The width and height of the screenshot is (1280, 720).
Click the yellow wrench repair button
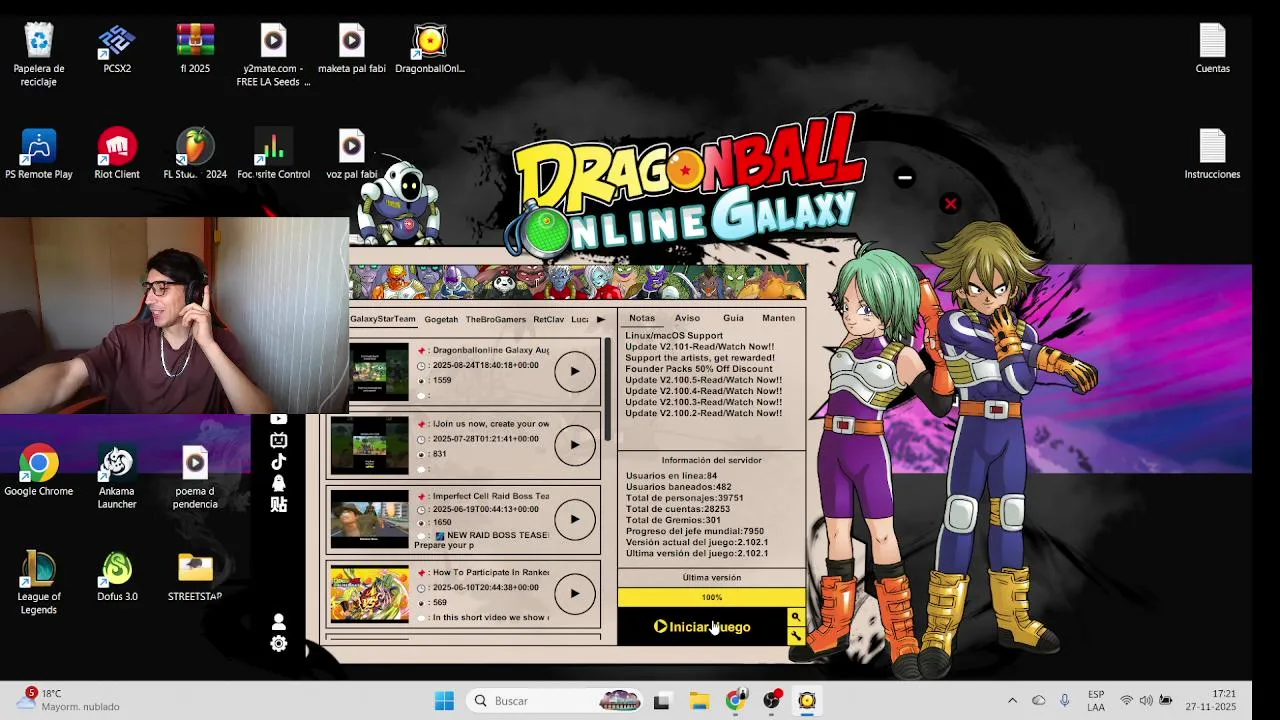click(795, 636)
